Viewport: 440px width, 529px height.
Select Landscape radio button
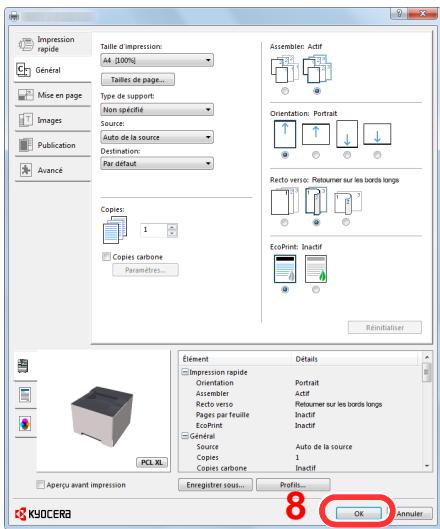(x=315, y=155)
